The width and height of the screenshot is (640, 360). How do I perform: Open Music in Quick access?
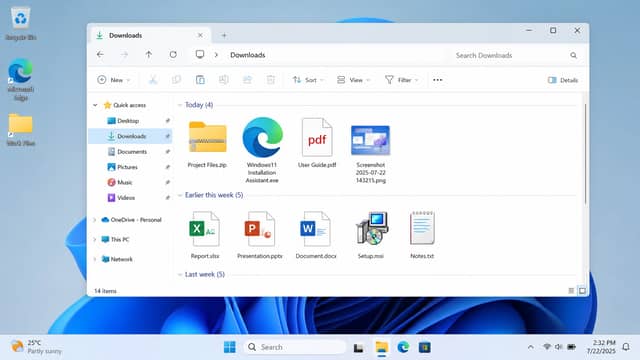pyautogui.click(x=130, y=182)
